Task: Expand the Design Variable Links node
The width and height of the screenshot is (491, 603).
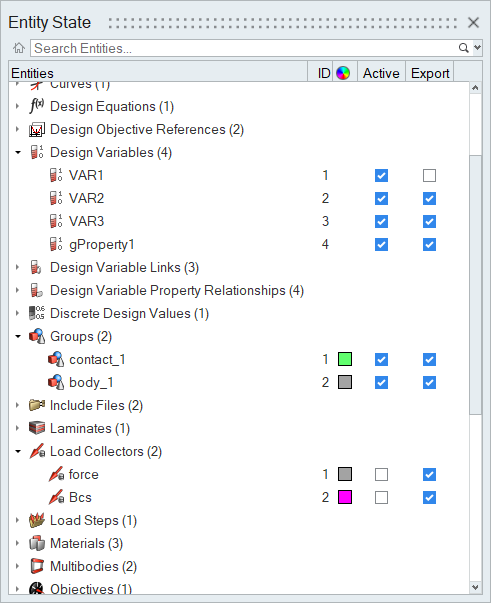Action: [17, 267]
